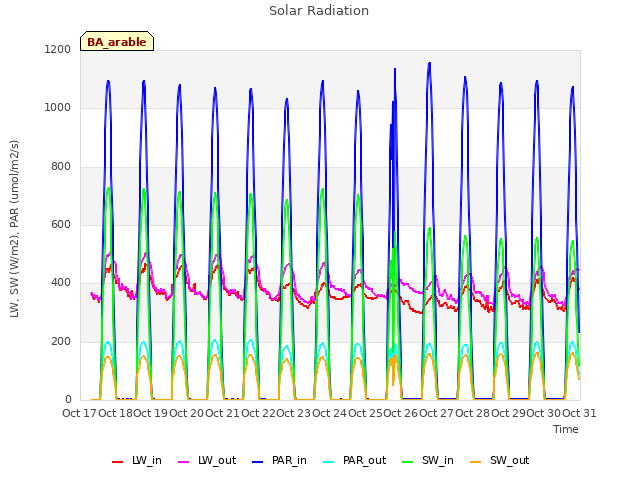Image resolution: width=640 pixels, height=480 pixels.
Task: Click the 200 y-axis tick label
Action: (61, 341)
